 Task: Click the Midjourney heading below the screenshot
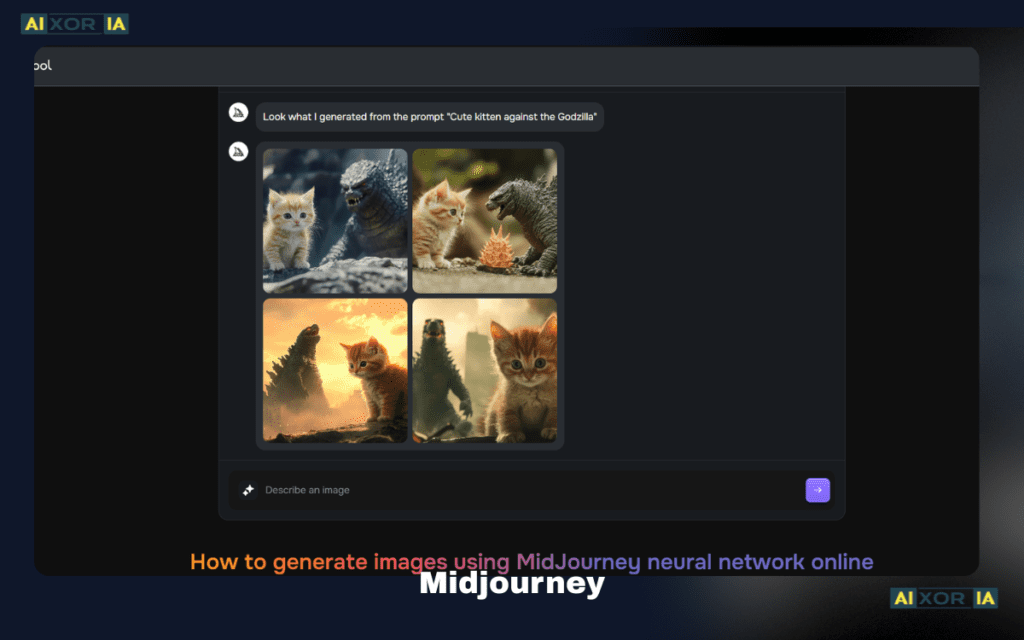(511, 583)
